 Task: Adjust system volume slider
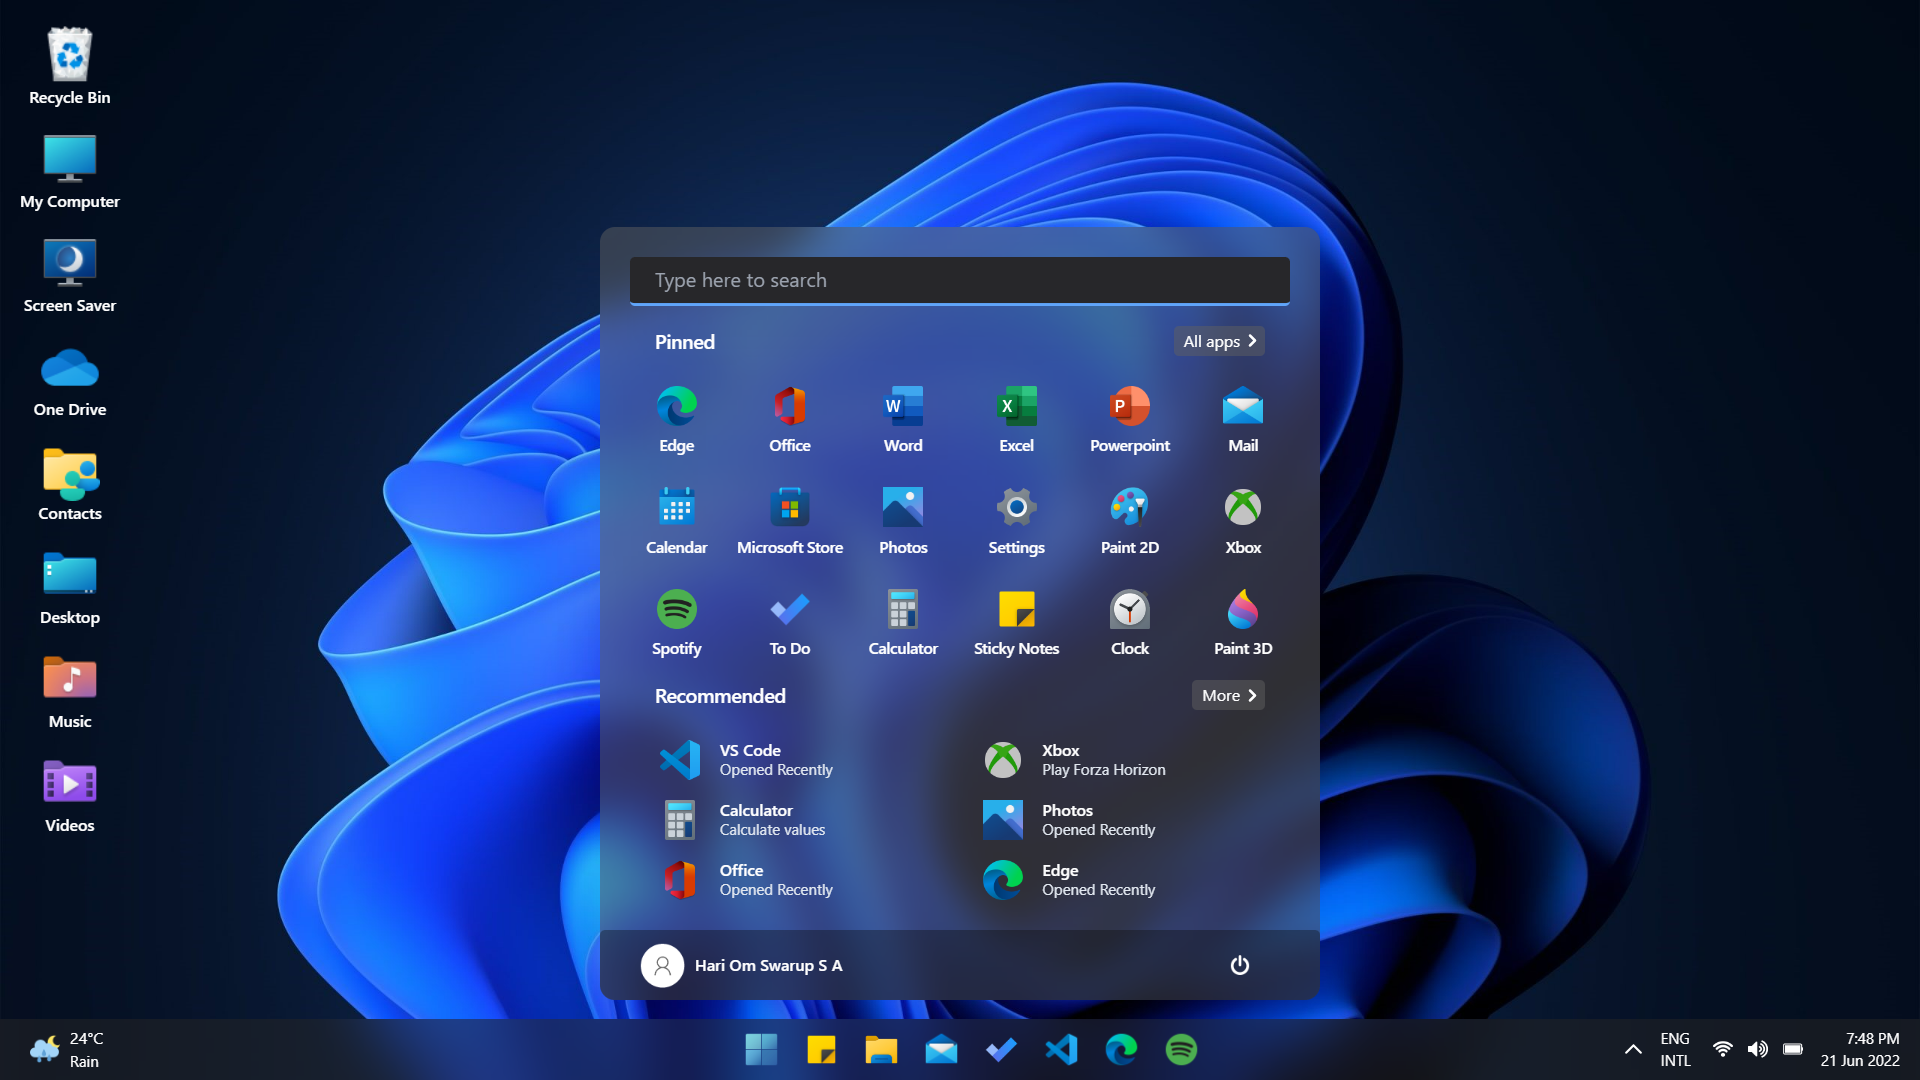coord(1754,1050)
